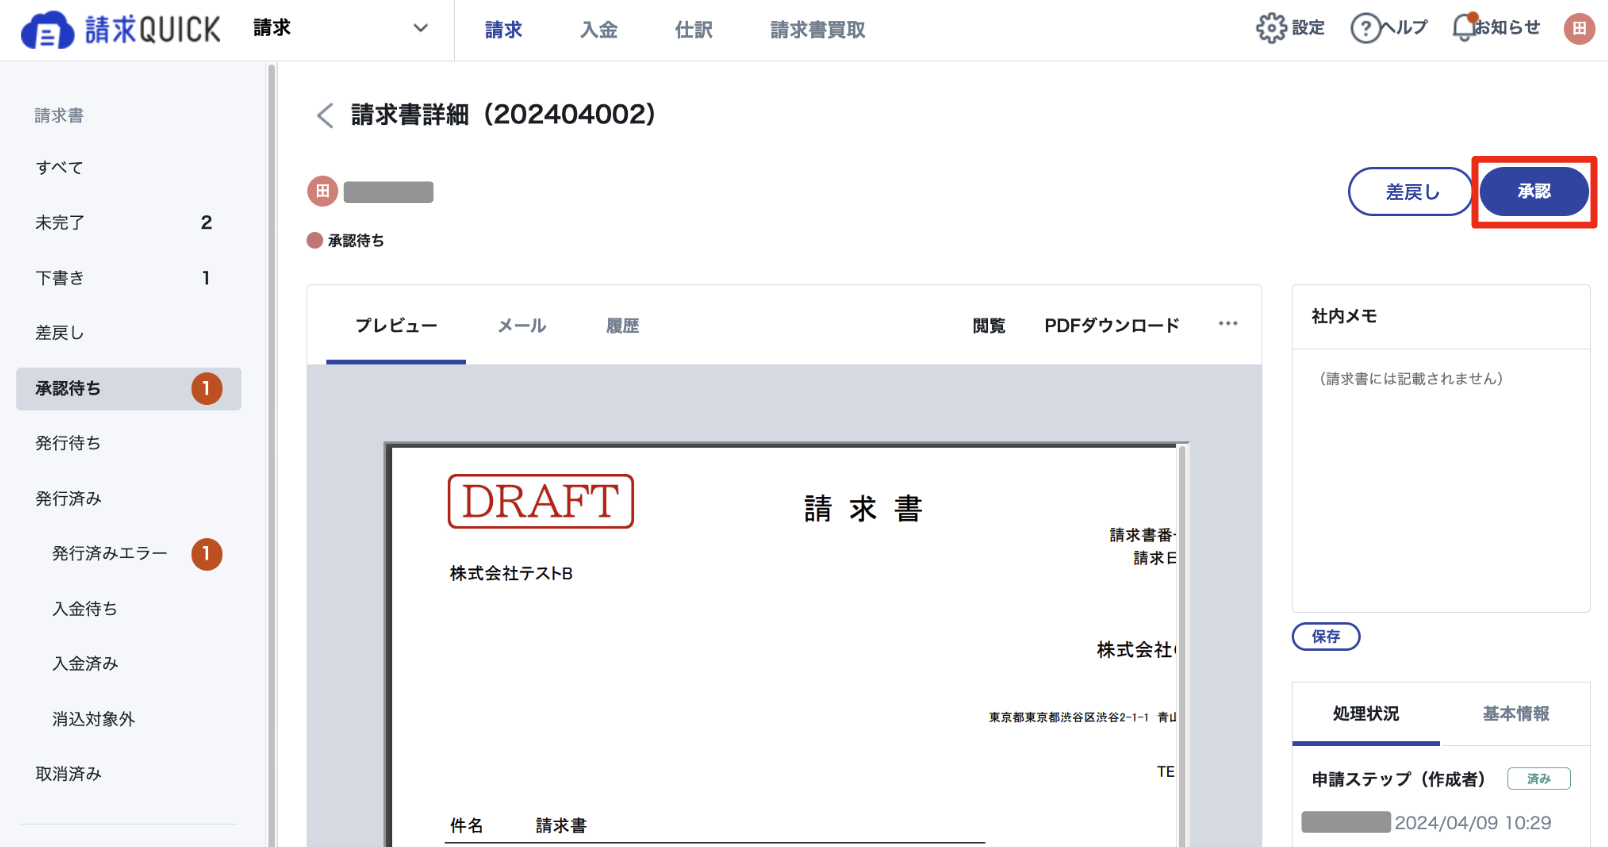Viewport: 1608px width, 847px height.
Task: Select すべて in the sidebar
Action: click(x=60, y=168)
